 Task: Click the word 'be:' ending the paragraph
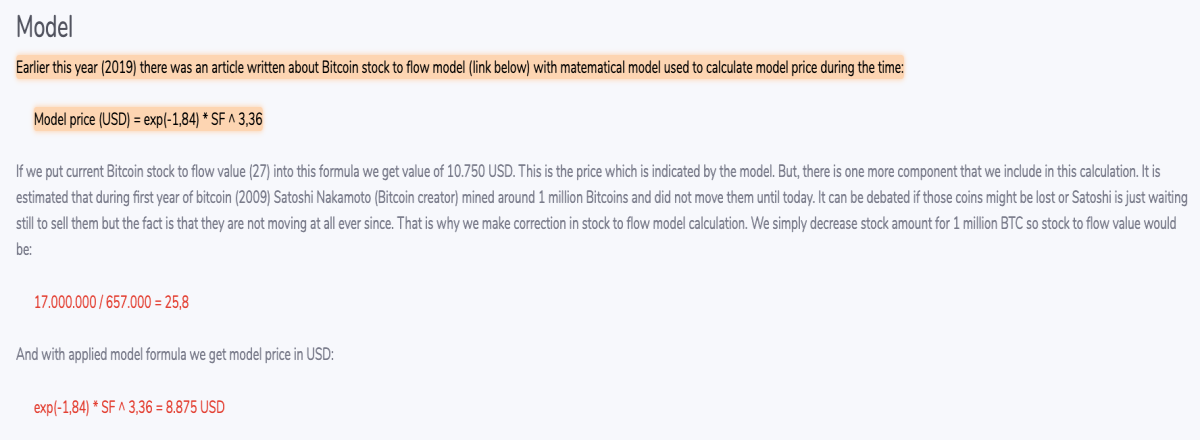click(x=24, y=247)
